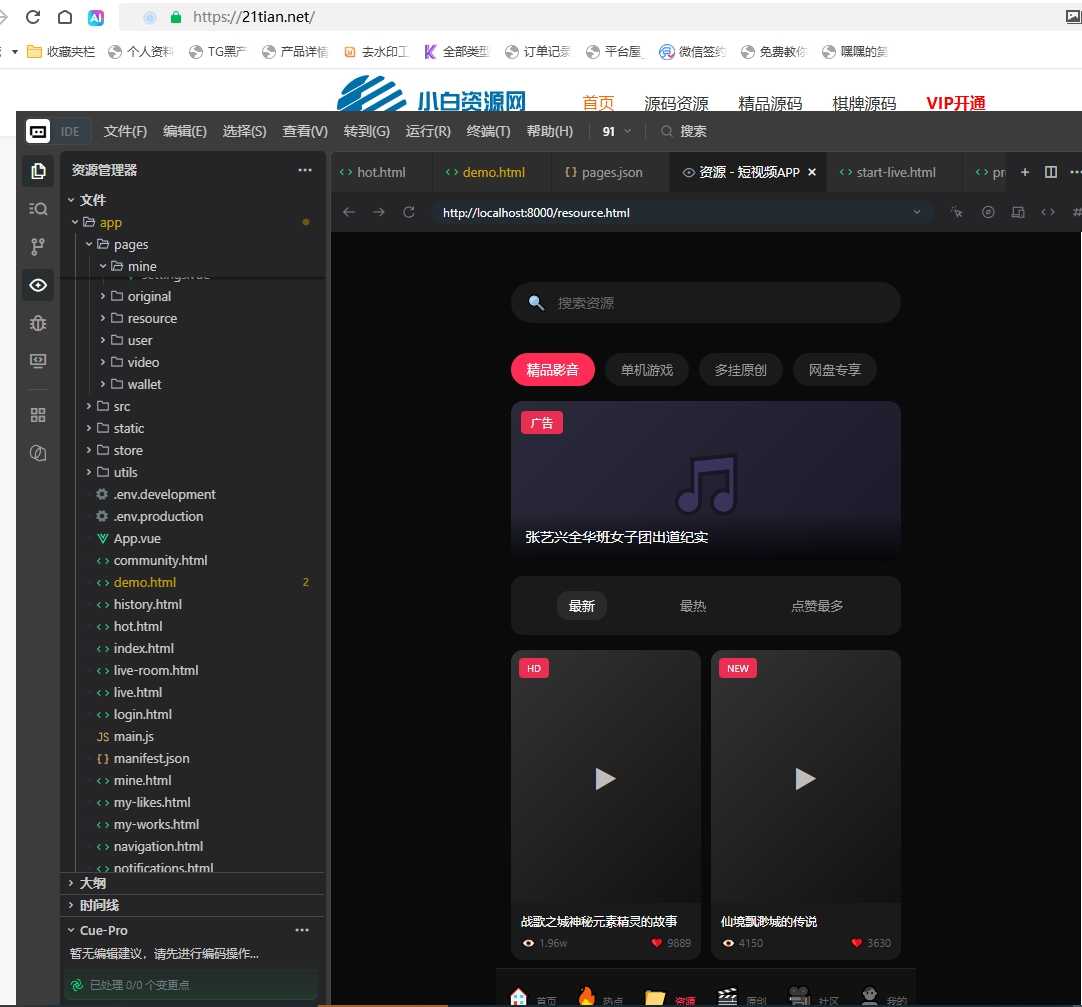
Task: Open the 终端(T) menu
Action: [489, 131]
